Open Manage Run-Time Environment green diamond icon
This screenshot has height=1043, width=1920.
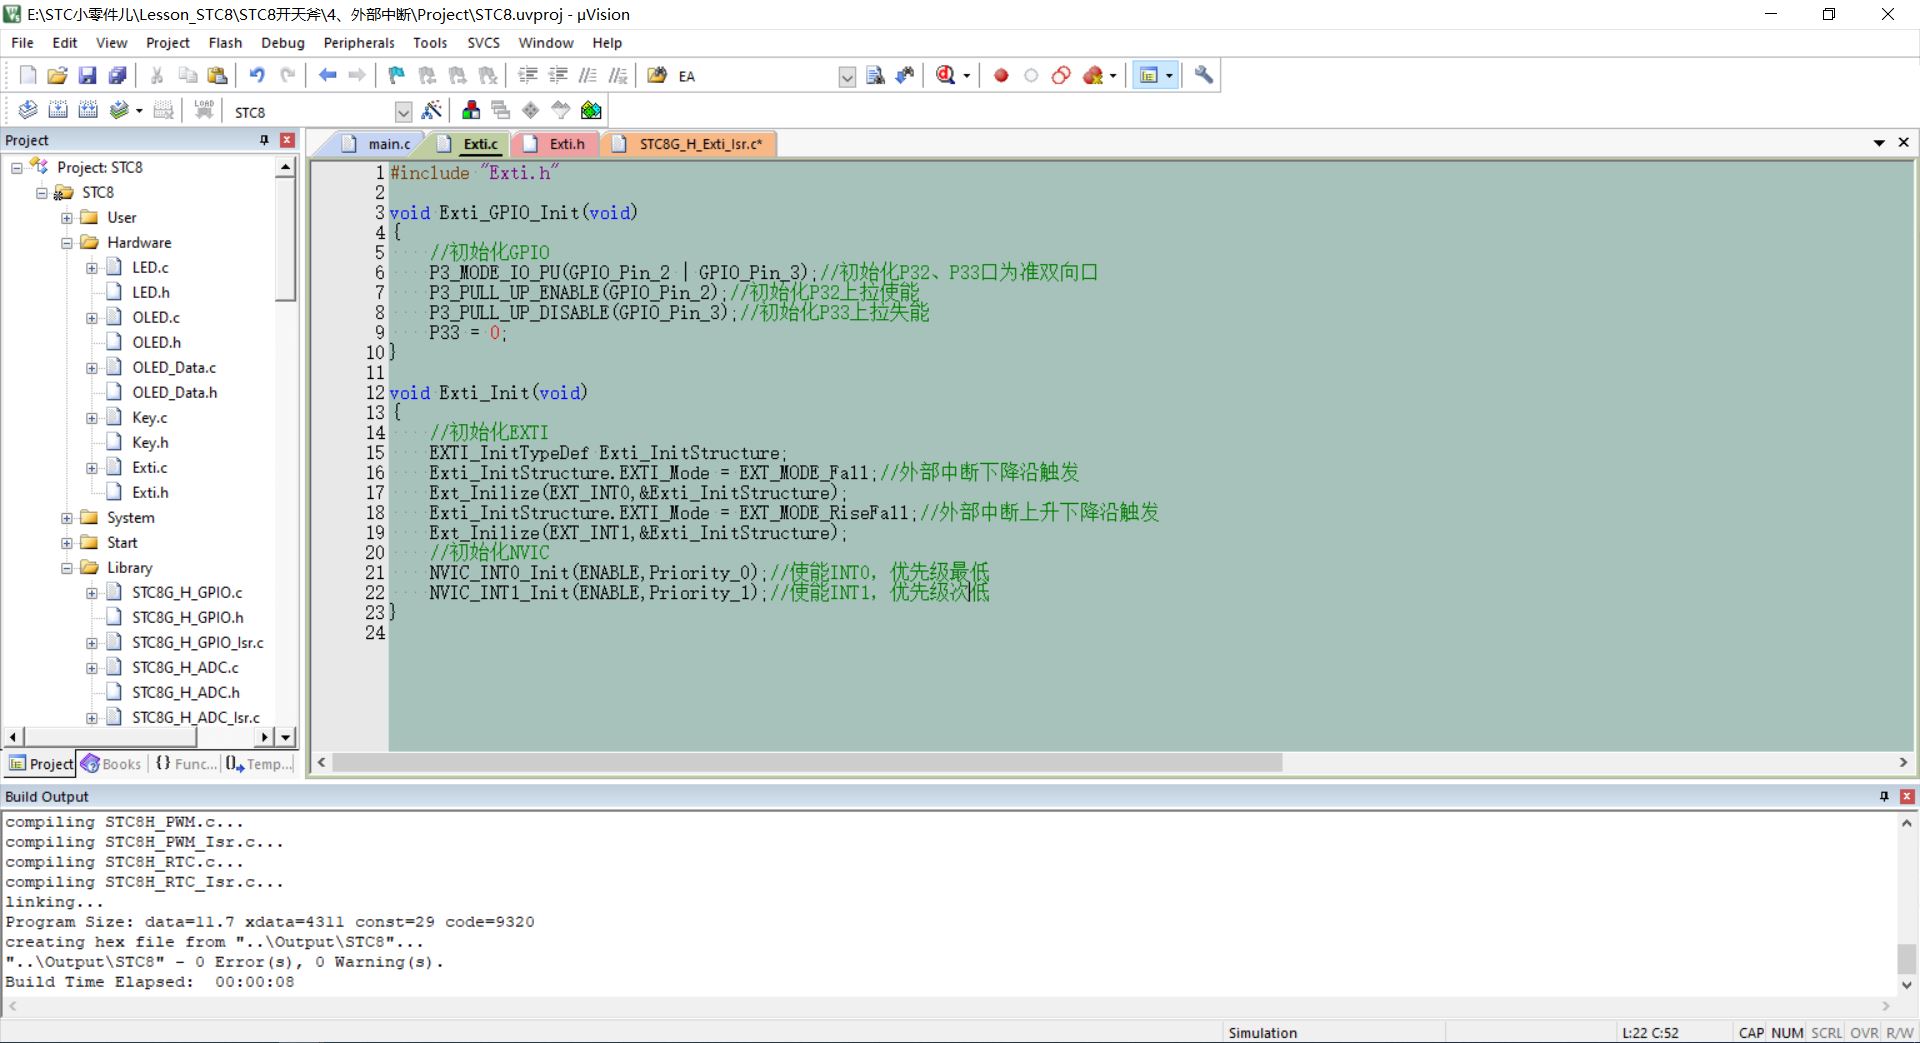tap(531, 111)
